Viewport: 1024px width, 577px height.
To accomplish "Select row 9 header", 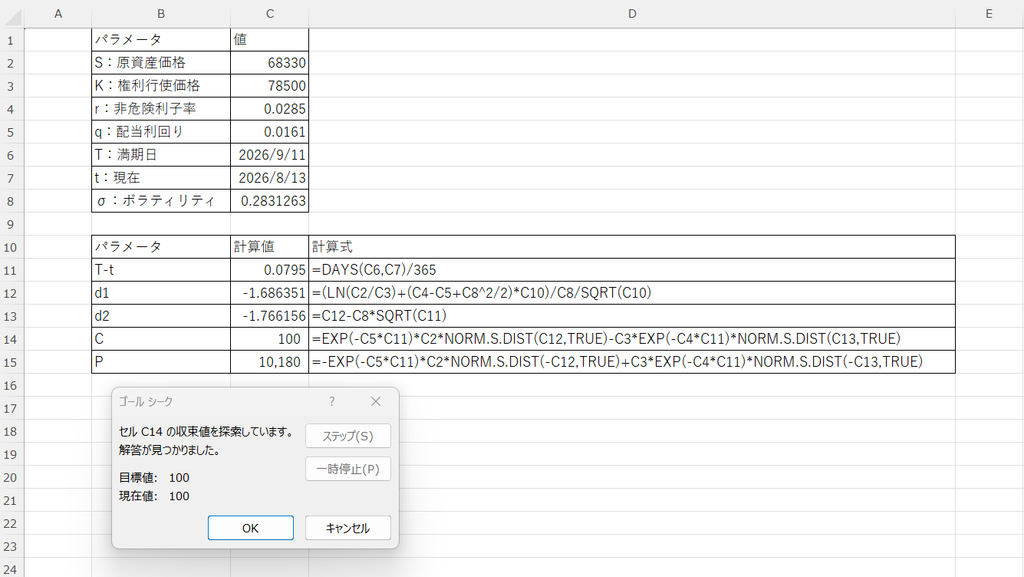I will click(11, 224).
